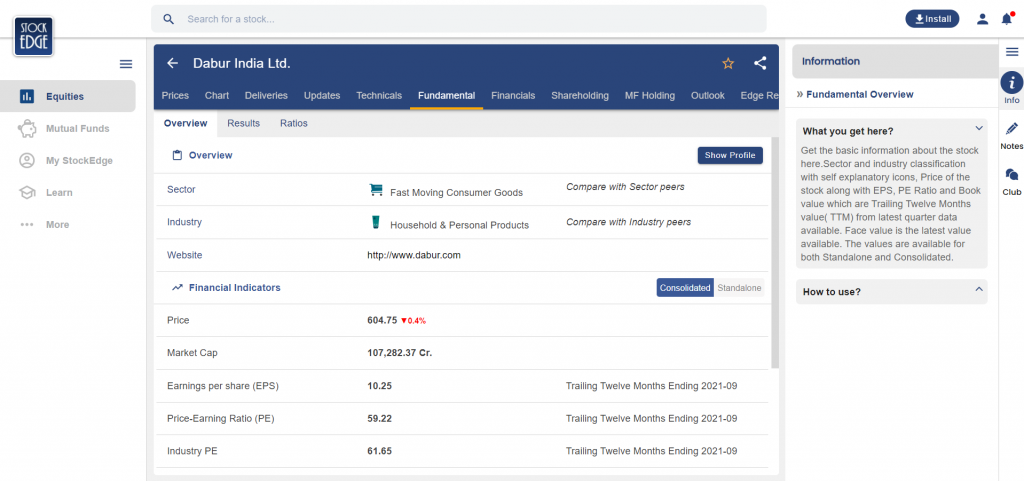Click the StockEdge logo
This screenshot has height=481, width=1024.
click(33, 36)
